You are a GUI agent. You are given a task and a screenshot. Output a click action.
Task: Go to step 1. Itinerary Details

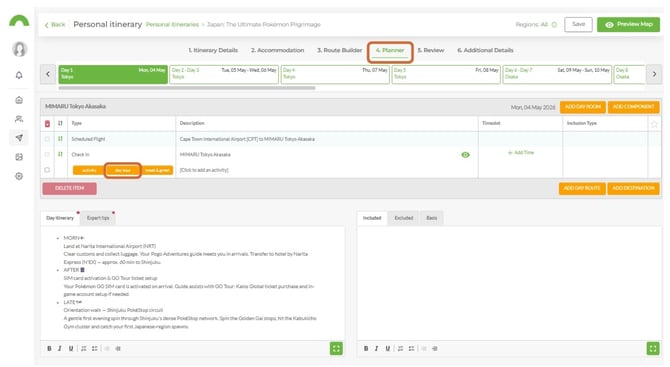tap(213, 50)
